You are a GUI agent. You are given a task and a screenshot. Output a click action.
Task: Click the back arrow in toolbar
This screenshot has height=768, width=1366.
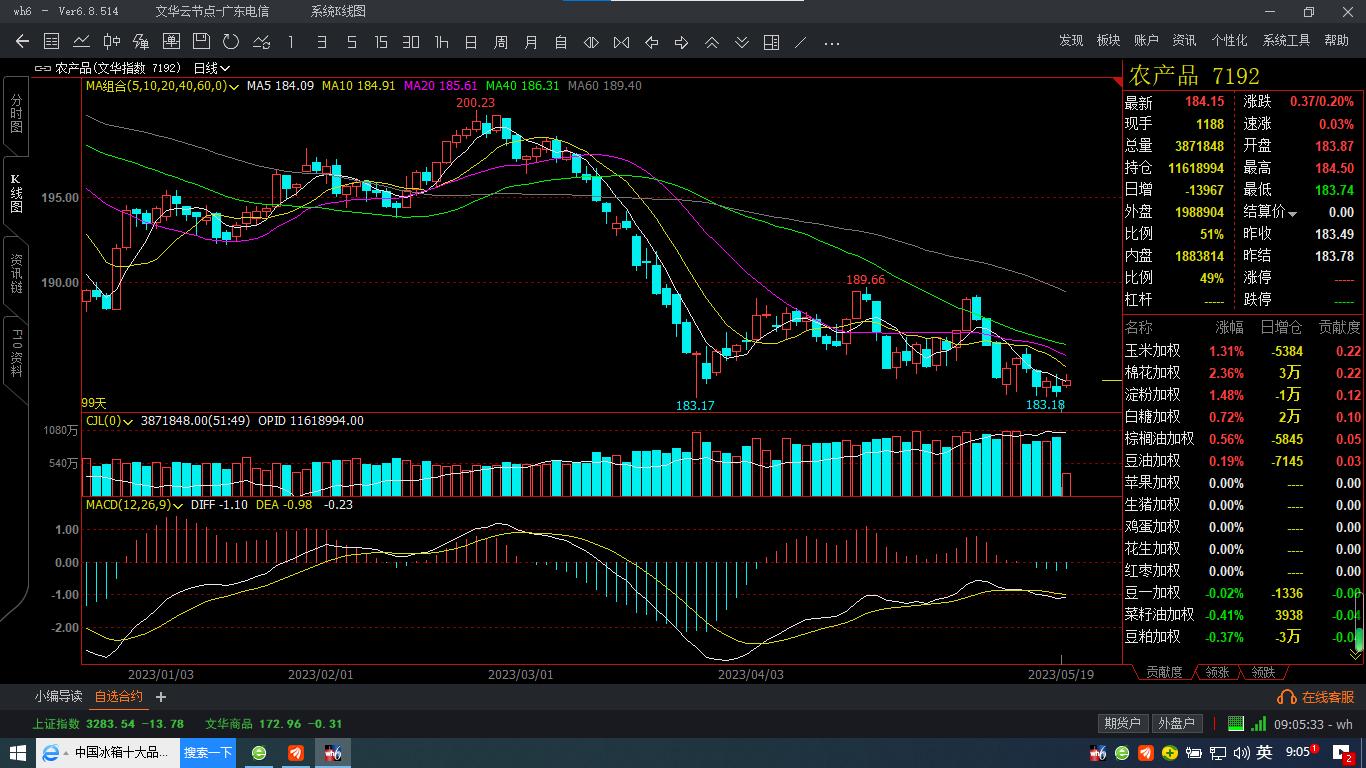(x=22, y=42)
